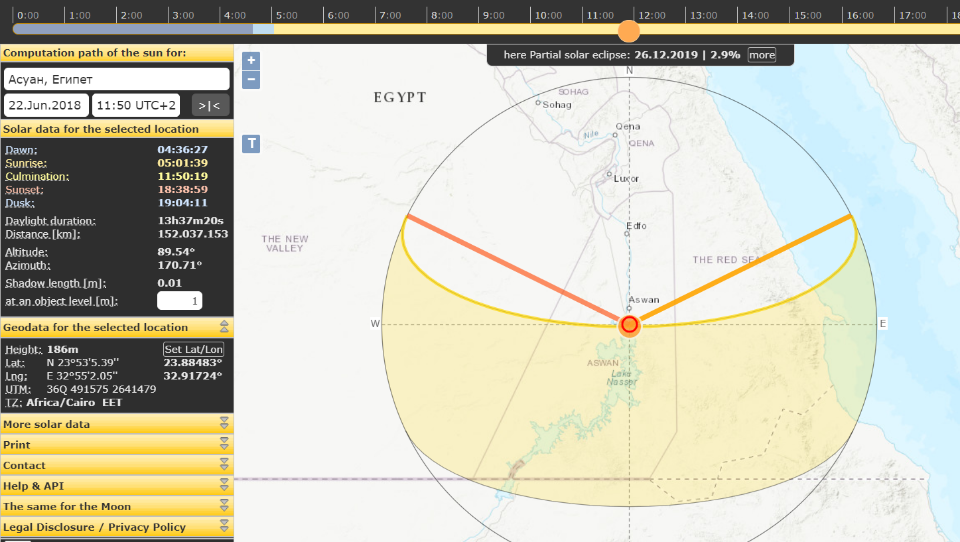The image size is (960, 542).
Task: Expand Legal Disclosure / Privacy Policy section
Action: (117, 527)
